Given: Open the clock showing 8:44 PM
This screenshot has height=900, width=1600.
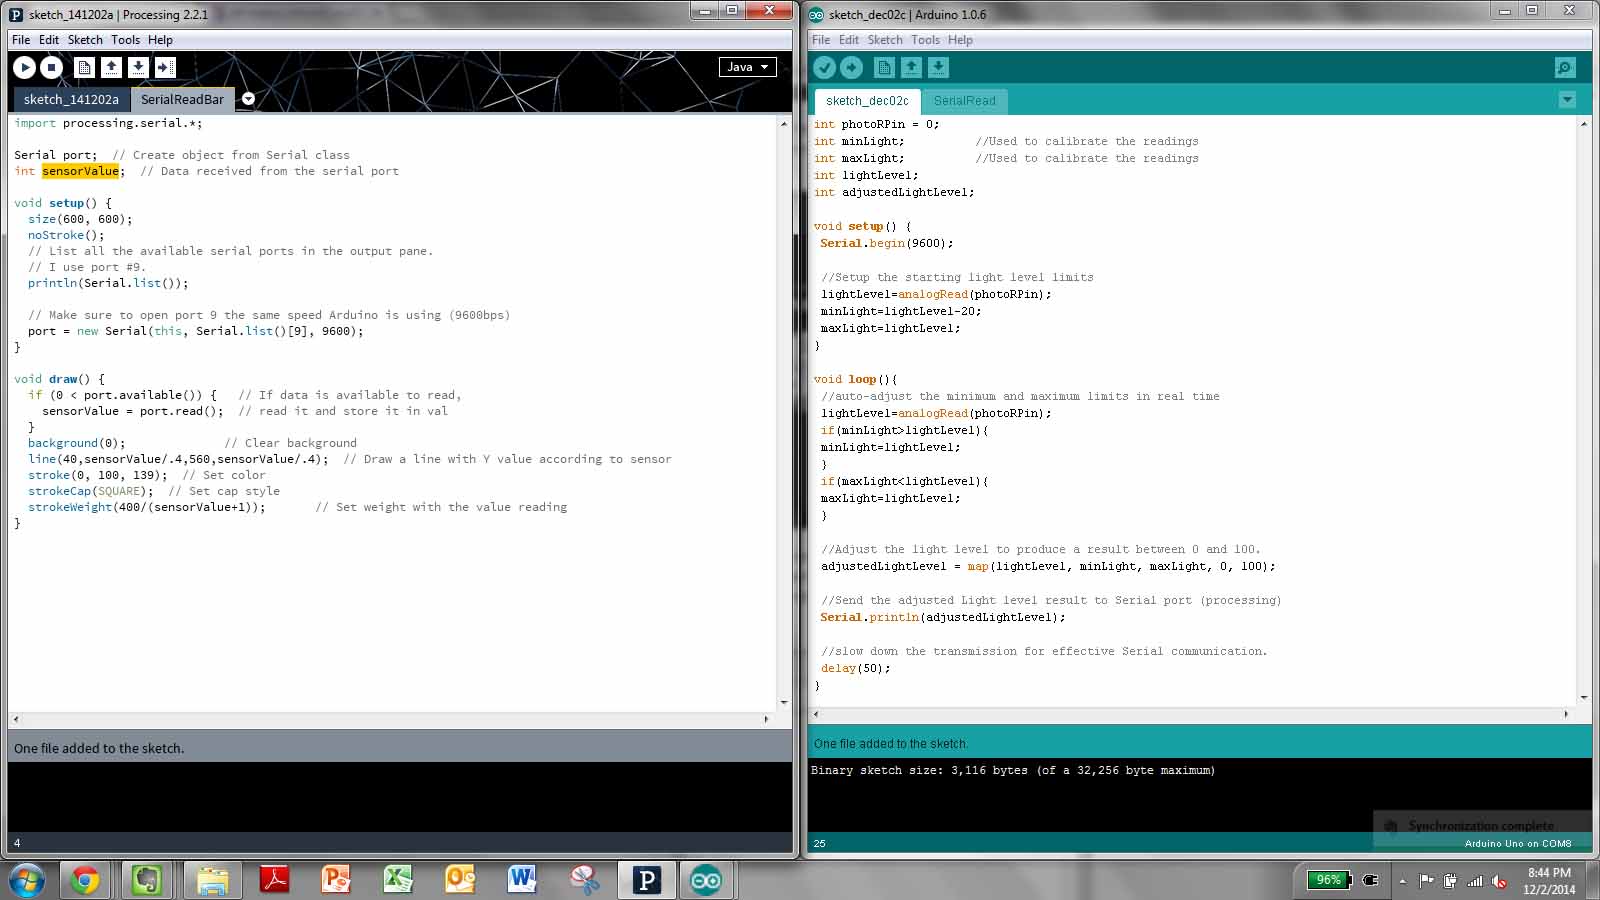Looking at the screenshot, I should click(x=1549, y=881).
